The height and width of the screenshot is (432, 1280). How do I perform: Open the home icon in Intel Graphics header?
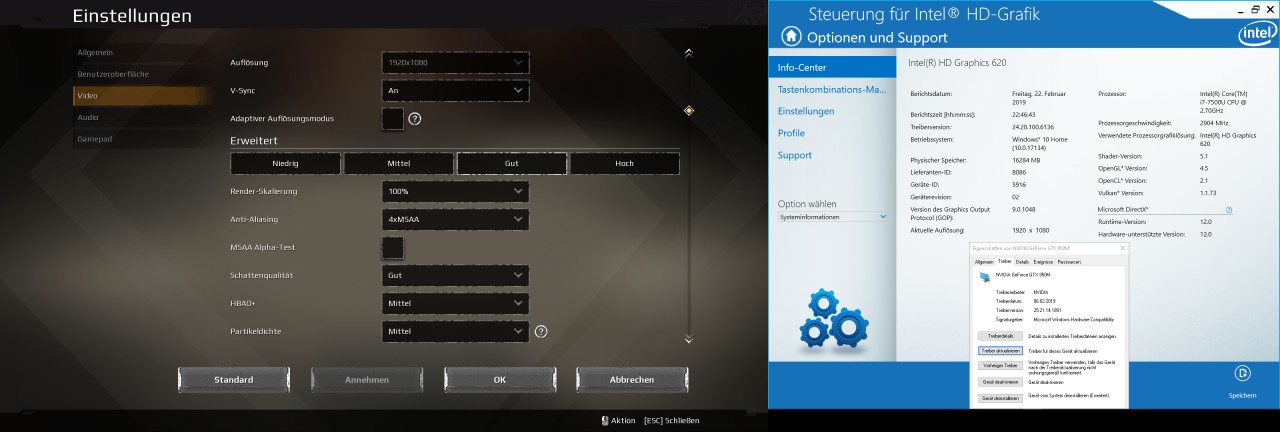point(791,36)
